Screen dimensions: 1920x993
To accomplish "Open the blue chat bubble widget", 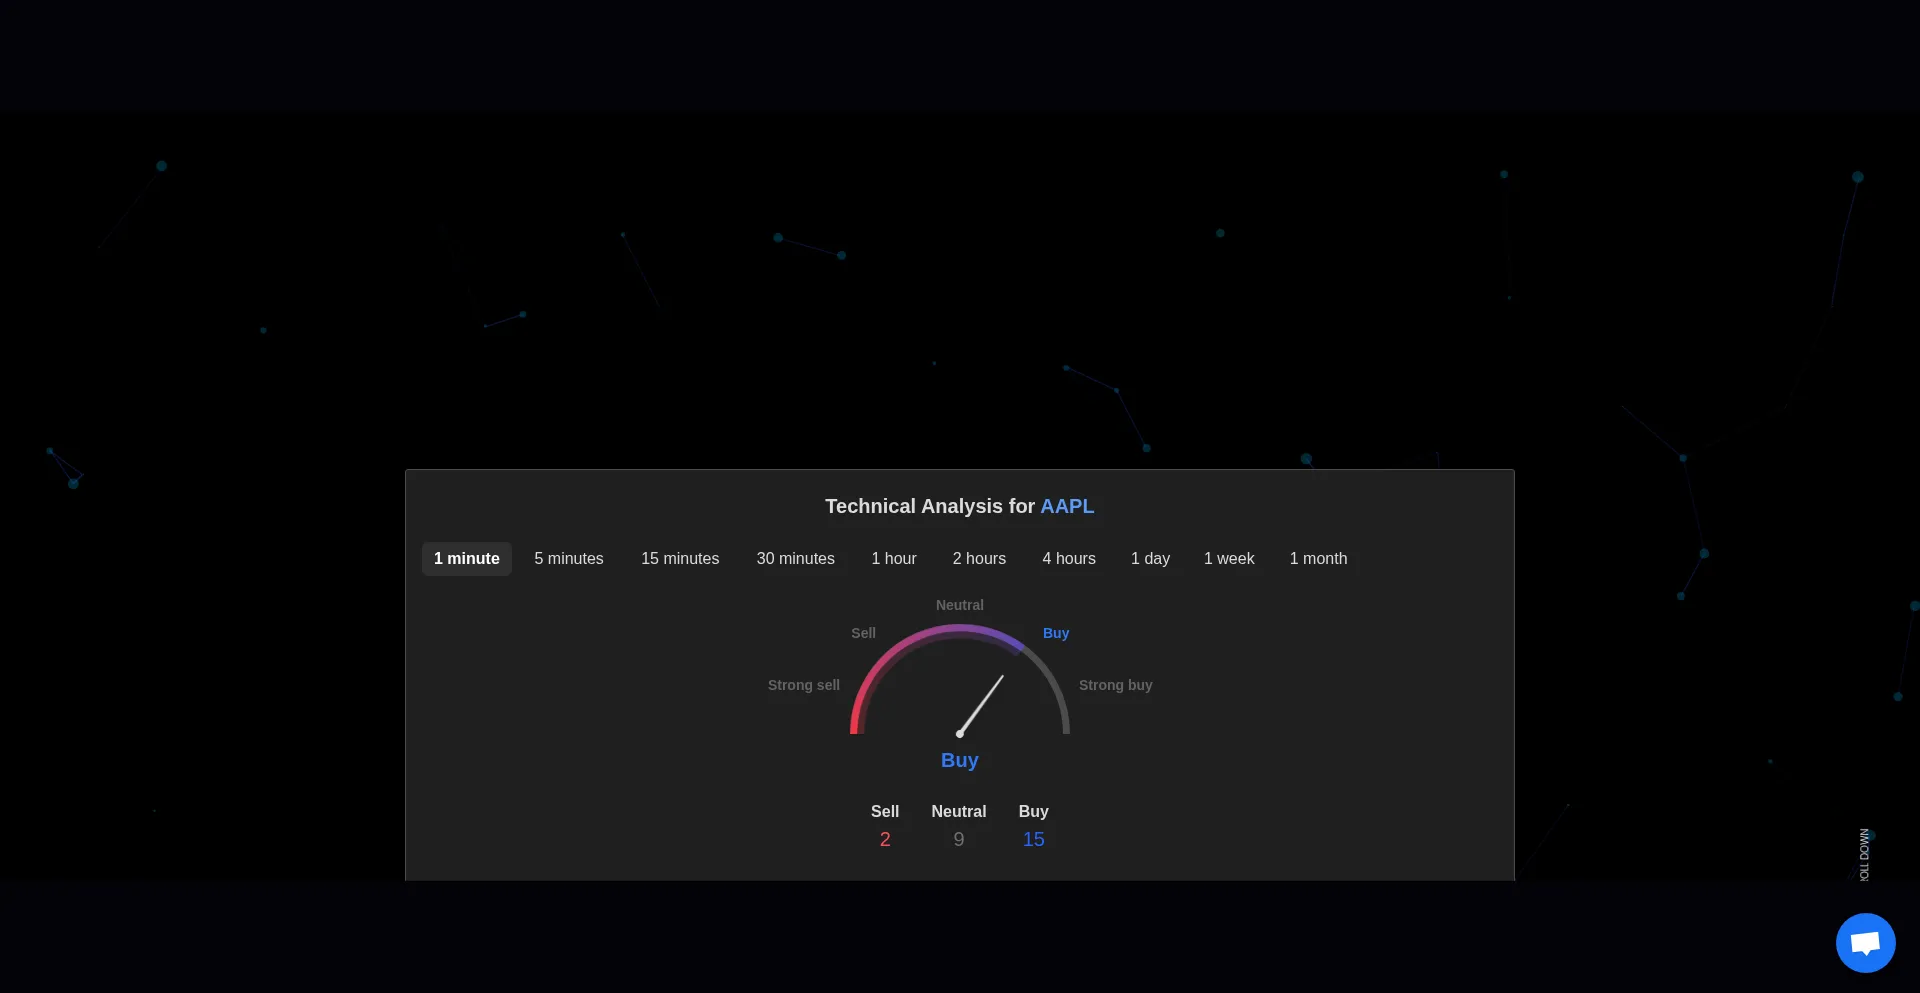I will [1865, 942].
